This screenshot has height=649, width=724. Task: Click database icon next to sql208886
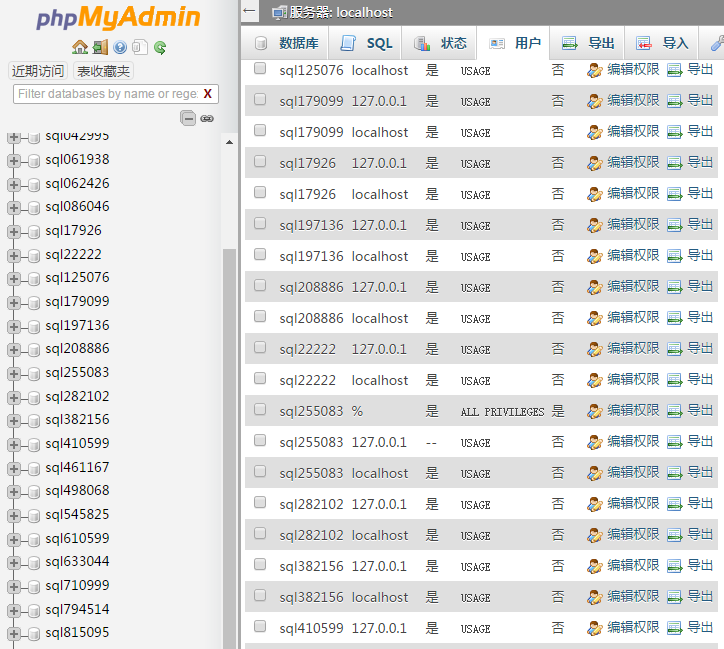[34, 350]
